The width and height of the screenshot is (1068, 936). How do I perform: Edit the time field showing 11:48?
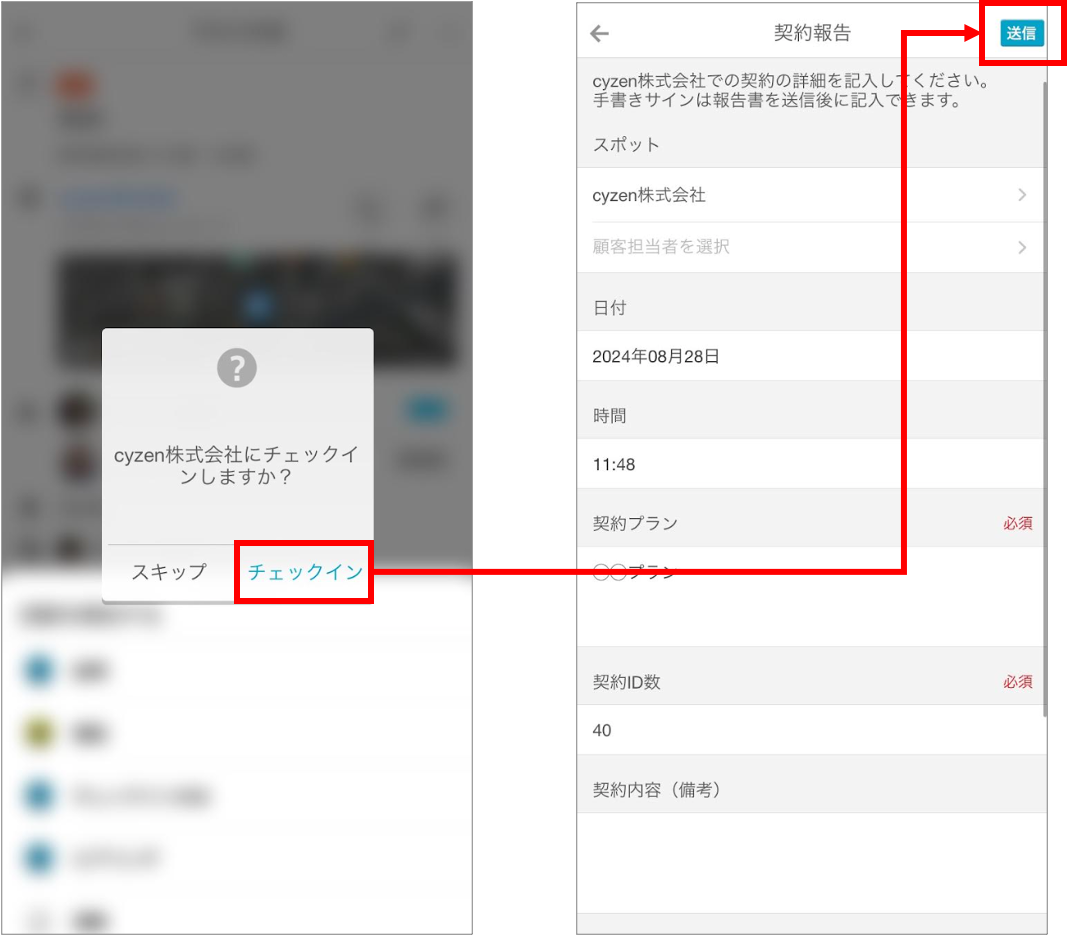[x=811, y=464]
